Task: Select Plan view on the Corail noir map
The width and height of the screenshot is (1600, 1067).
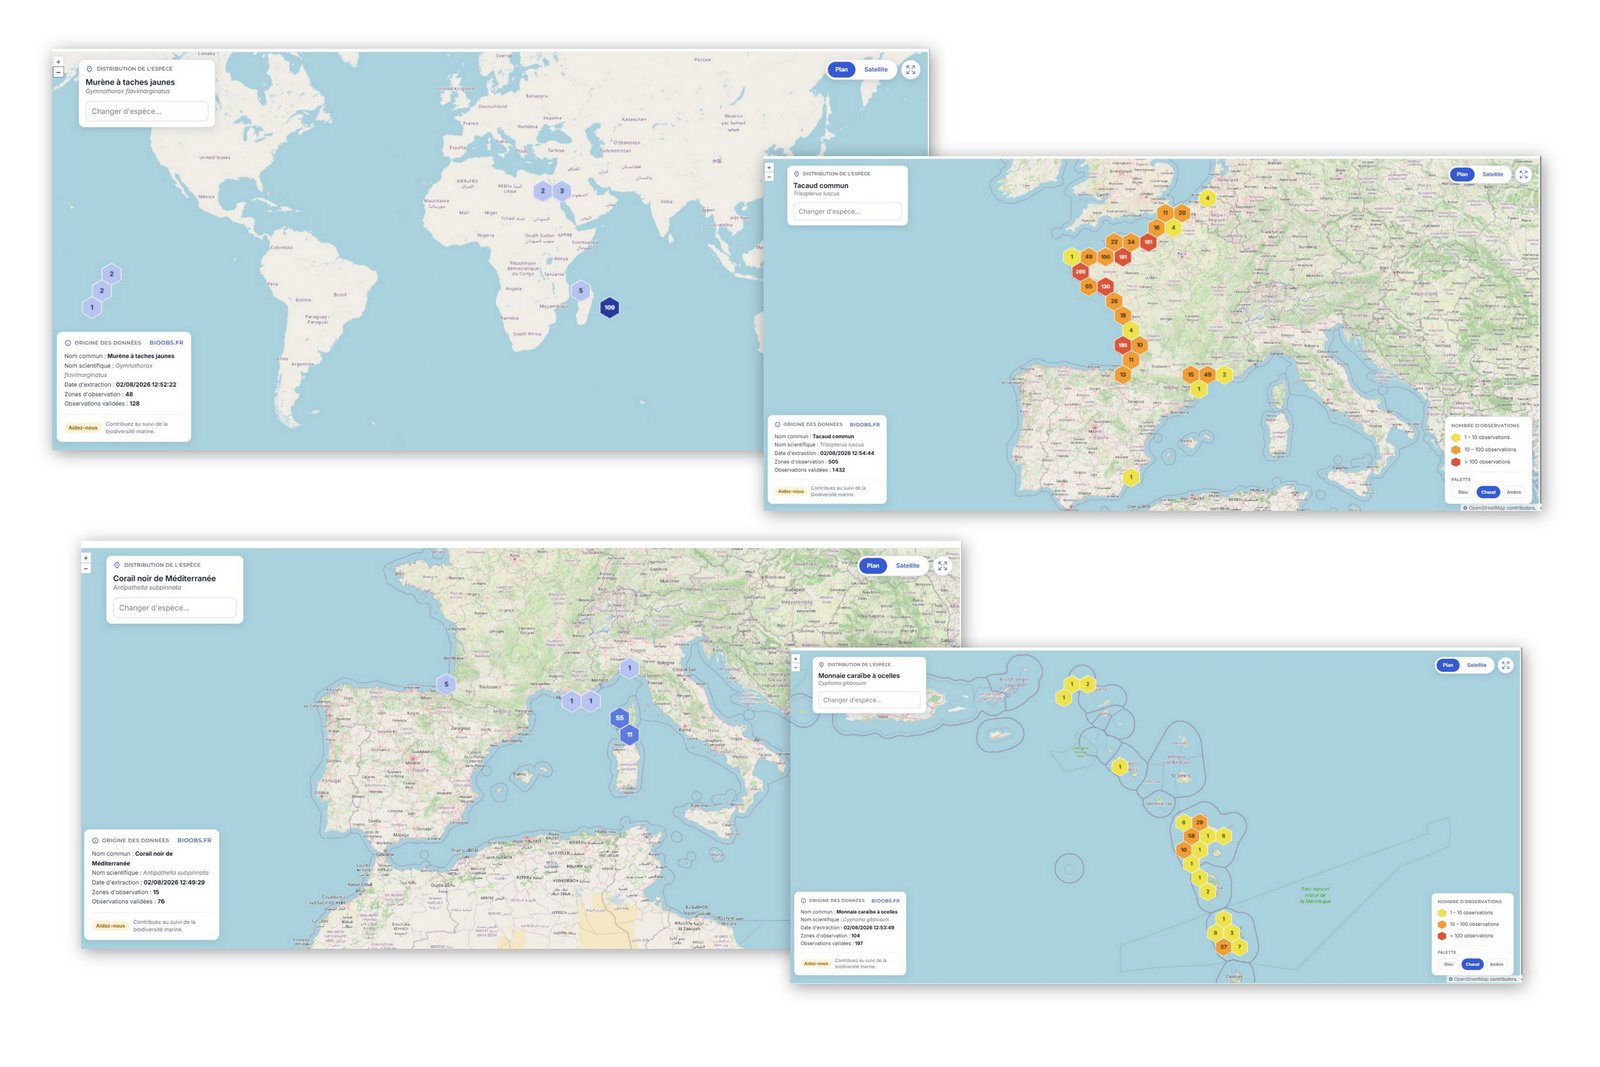Action: tap(873, 566)
